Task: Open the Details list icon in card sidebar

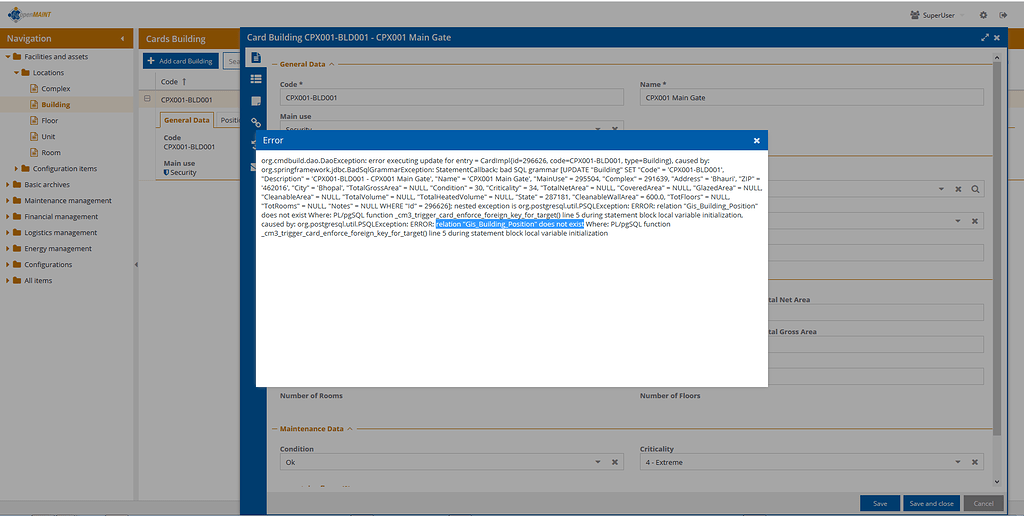Action: pyautogui.click(x=256, y=79)
